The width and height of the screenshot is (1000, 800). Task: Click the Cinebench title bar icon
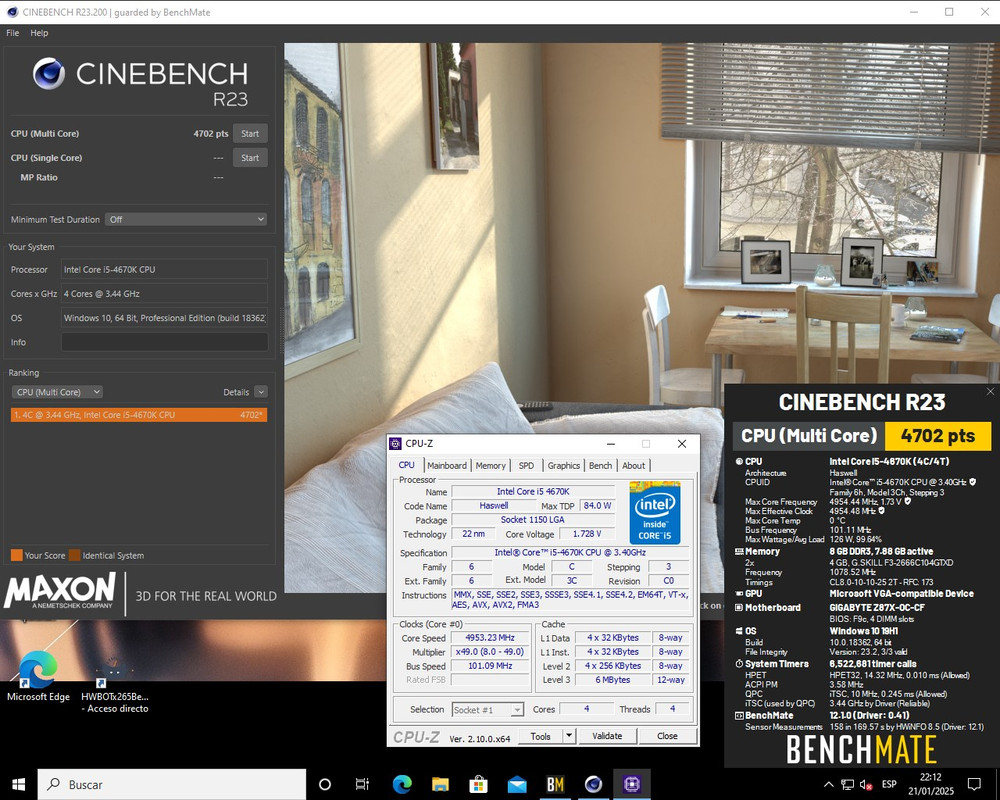12,11
